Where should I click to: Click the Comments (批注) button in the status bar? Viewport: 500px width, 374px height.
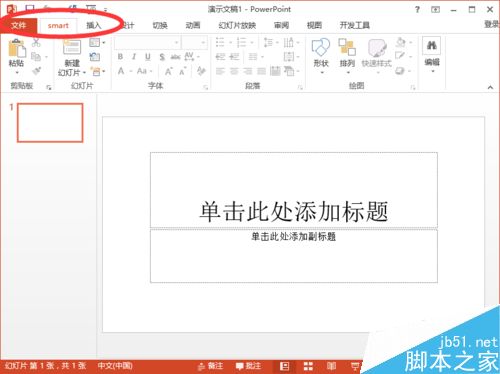(248, 366)
